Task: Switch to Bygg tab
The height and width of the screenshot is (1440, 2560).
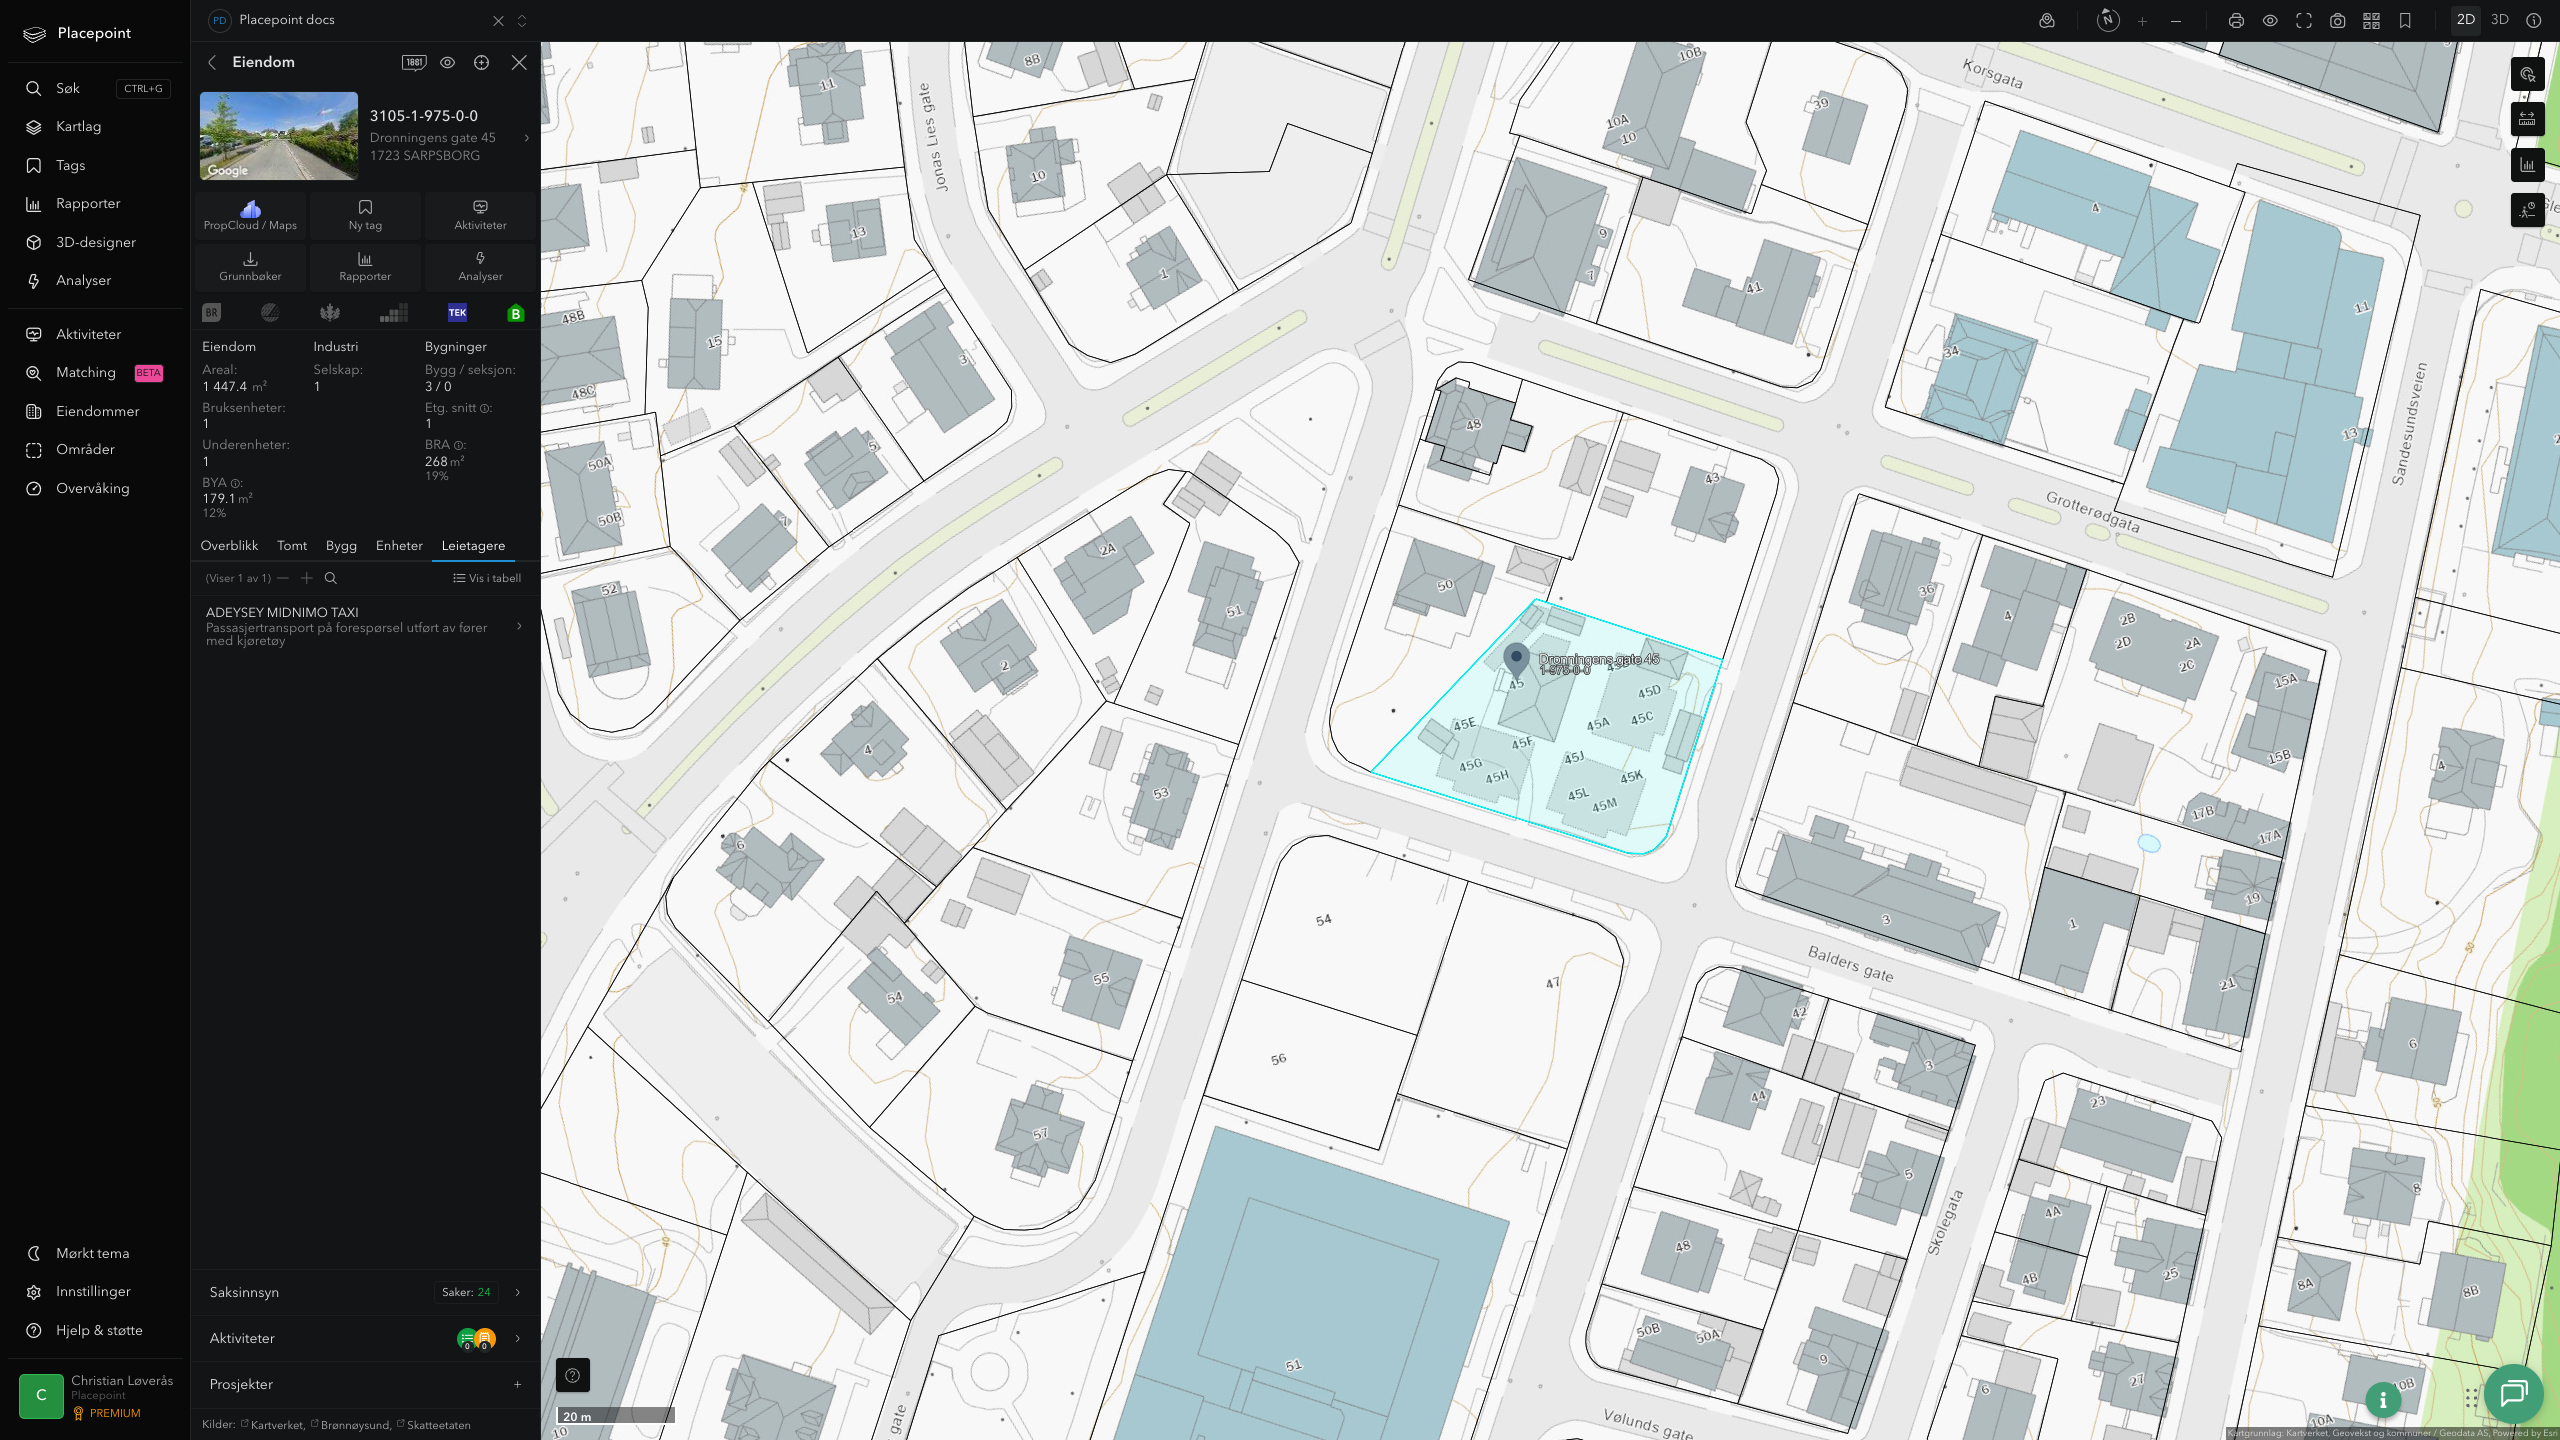Action: point(341,545)
